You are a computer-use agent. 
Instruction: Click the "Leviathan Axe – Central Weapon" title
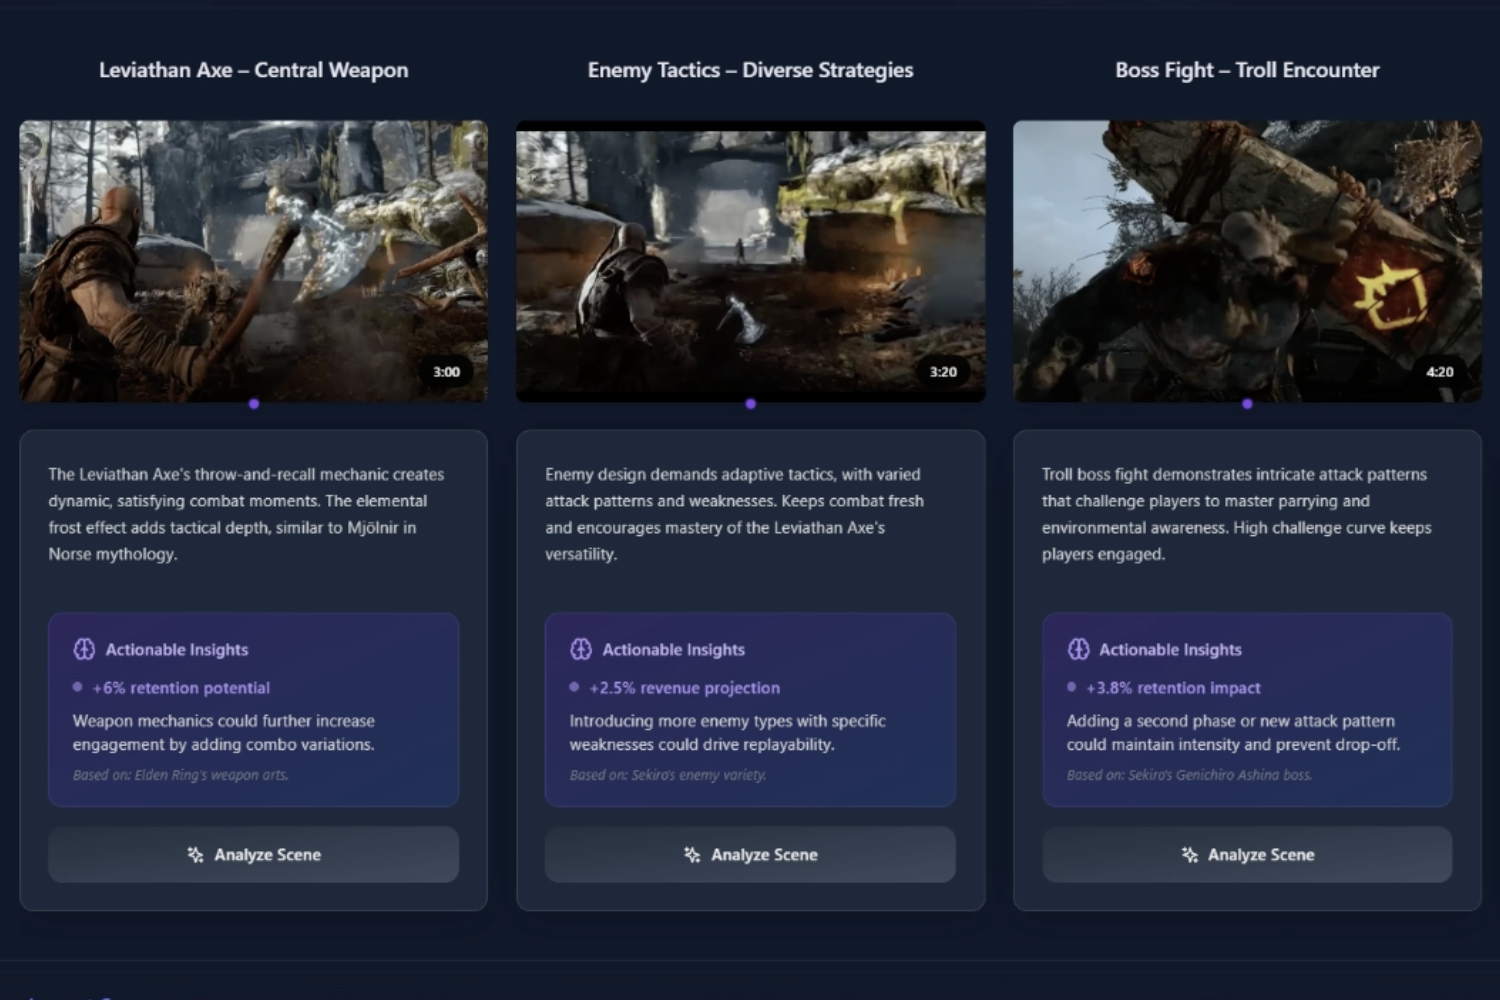[x=254, y=70]
